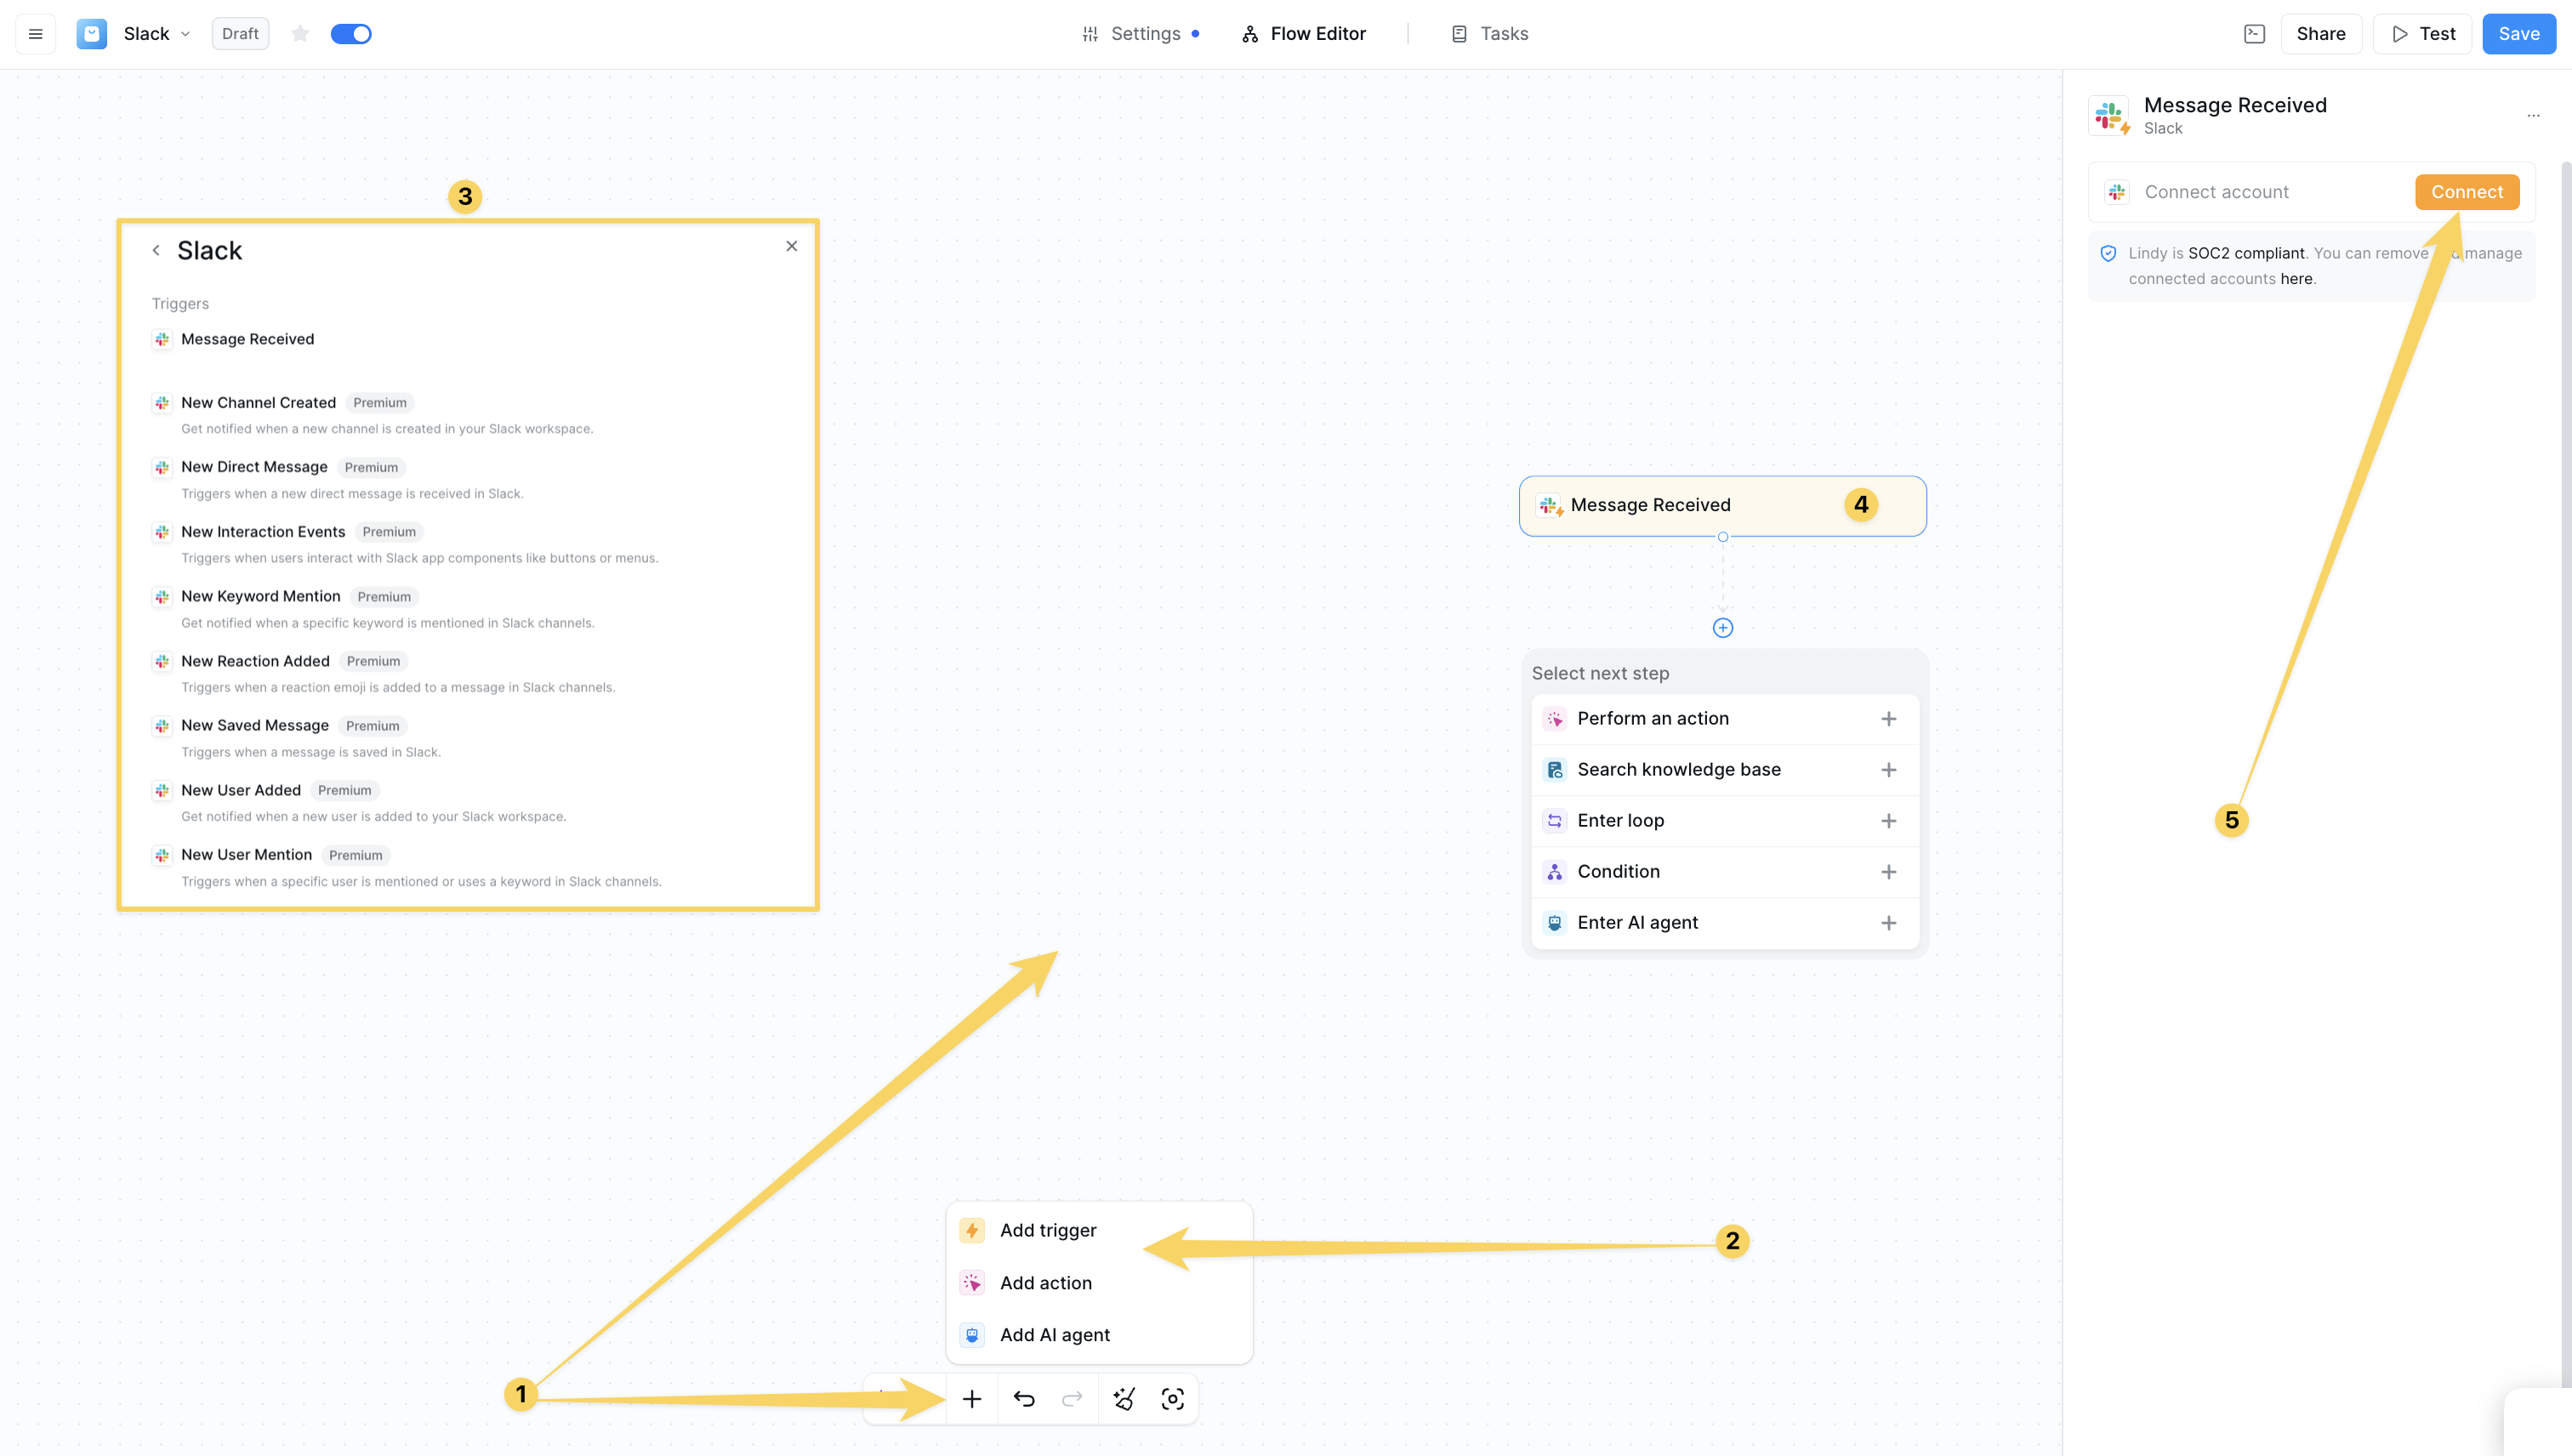This screenshot has width=2572, height=1456.
Task: Click the undo arrow in bottom toolbar
Action: pyautogui.click(x=1023, y=1398)
